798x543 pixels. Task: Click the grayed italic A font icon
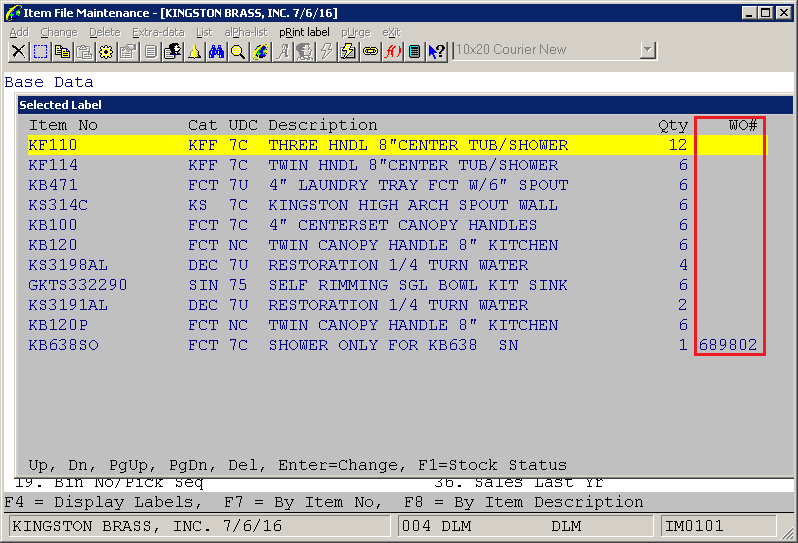pyautogui.click(x=282, y=51)
